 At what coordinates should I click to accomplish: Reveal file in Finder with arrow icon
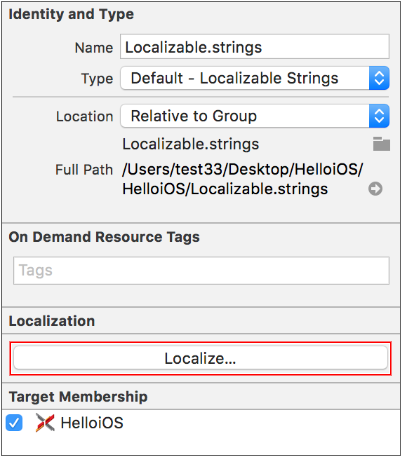(x=375, y=189)
